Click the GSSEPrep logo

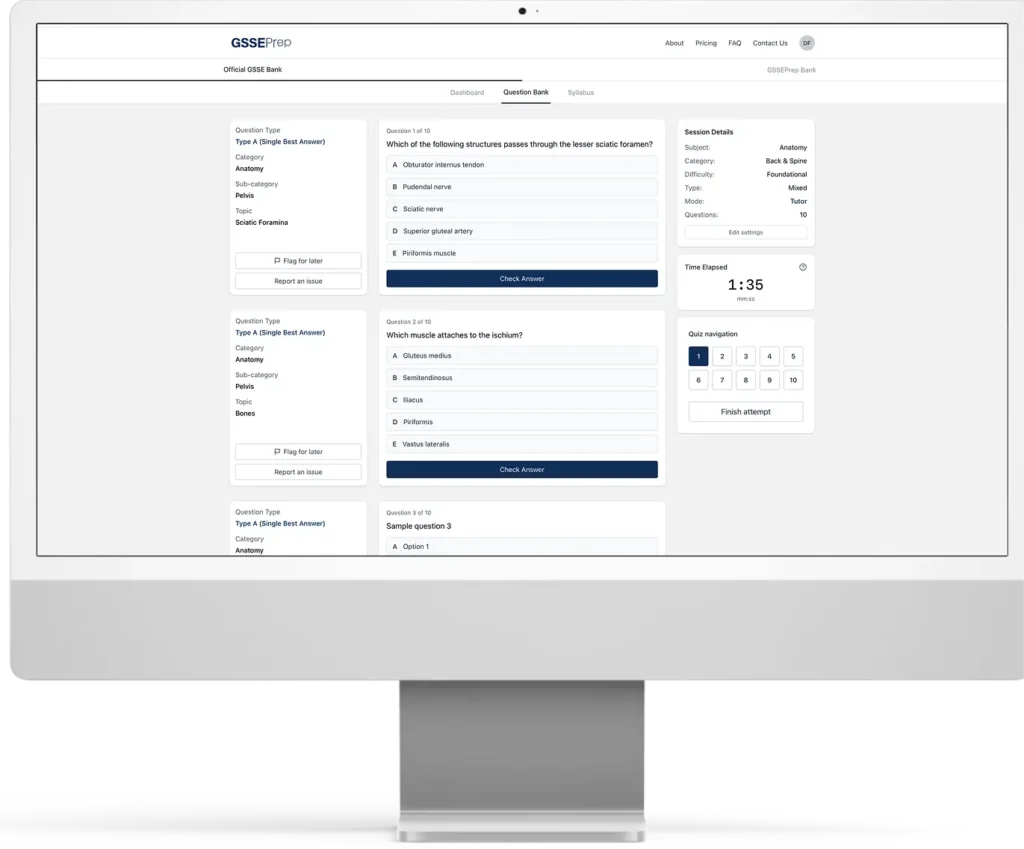point(260,43)
